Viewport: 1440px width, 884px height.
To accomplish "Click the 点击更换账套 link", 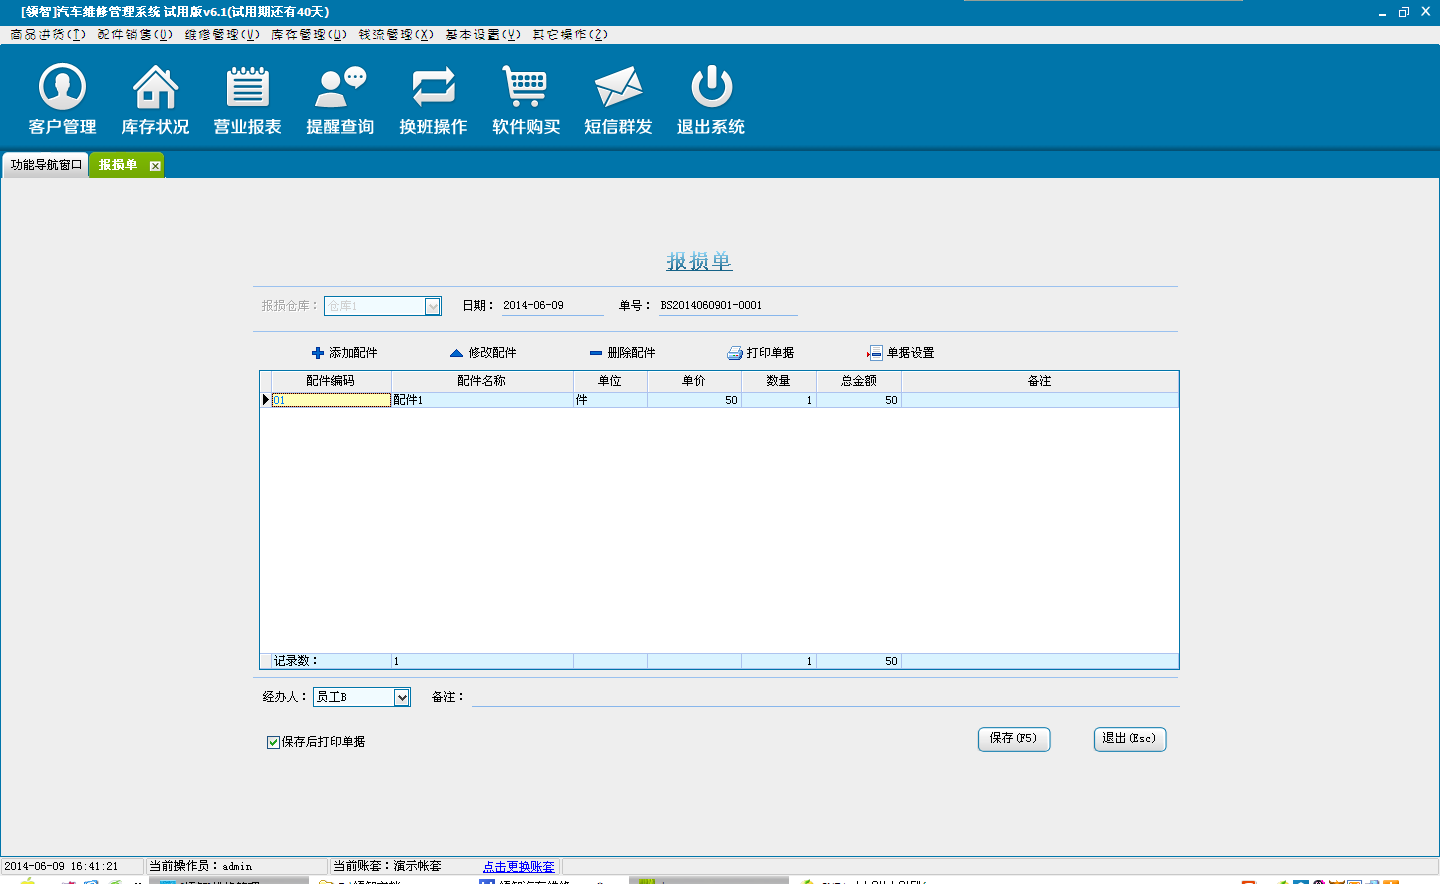I will tap(518, 867).
